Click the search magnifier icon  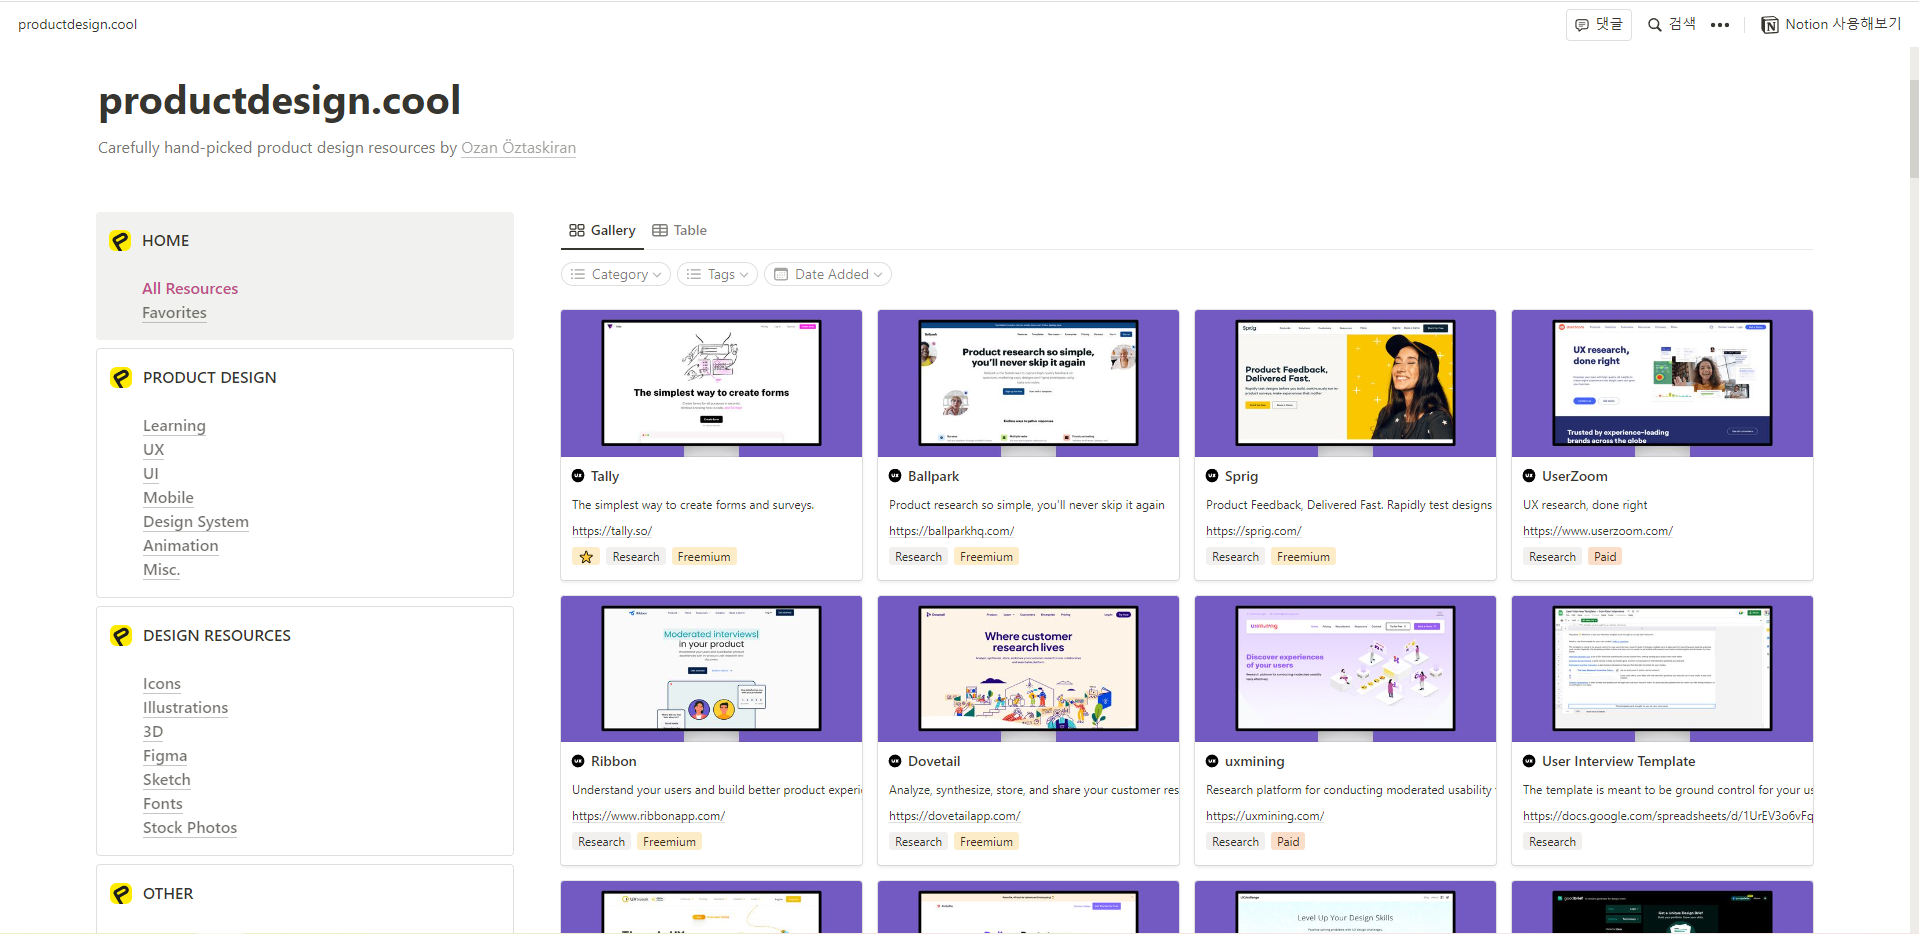(1655, 25)
